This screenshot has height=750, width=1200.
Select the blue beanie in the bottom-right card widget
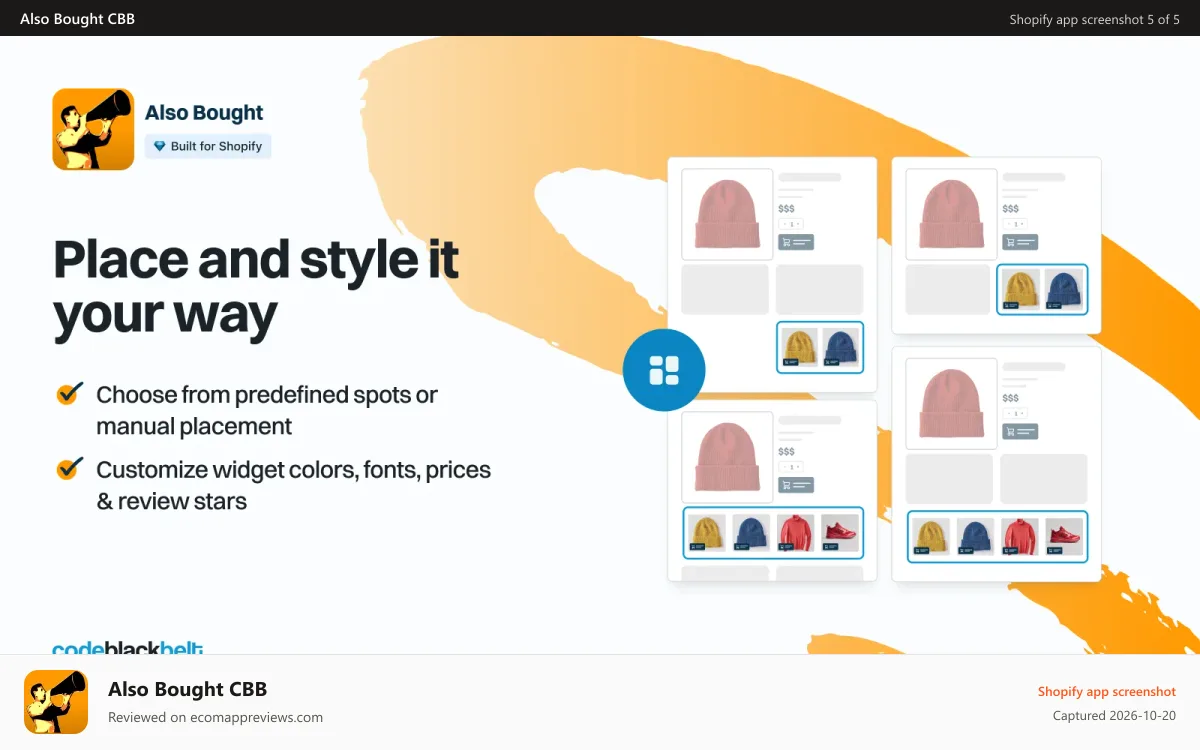975,537
